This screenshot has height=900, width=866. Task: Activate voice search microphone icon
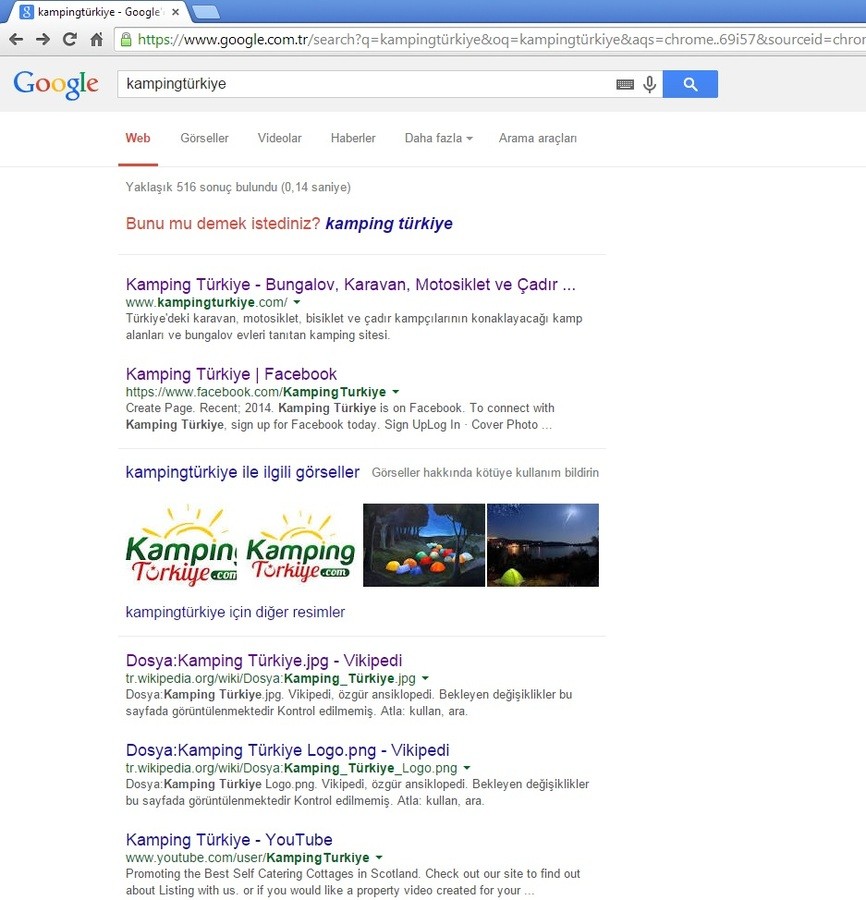pyautogui.click(x=650, y=84)
